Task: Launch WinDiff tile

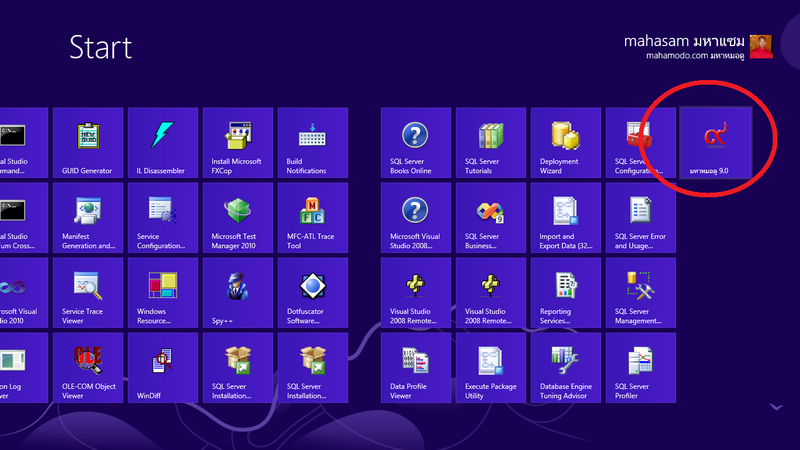Action: click(163, 368)
